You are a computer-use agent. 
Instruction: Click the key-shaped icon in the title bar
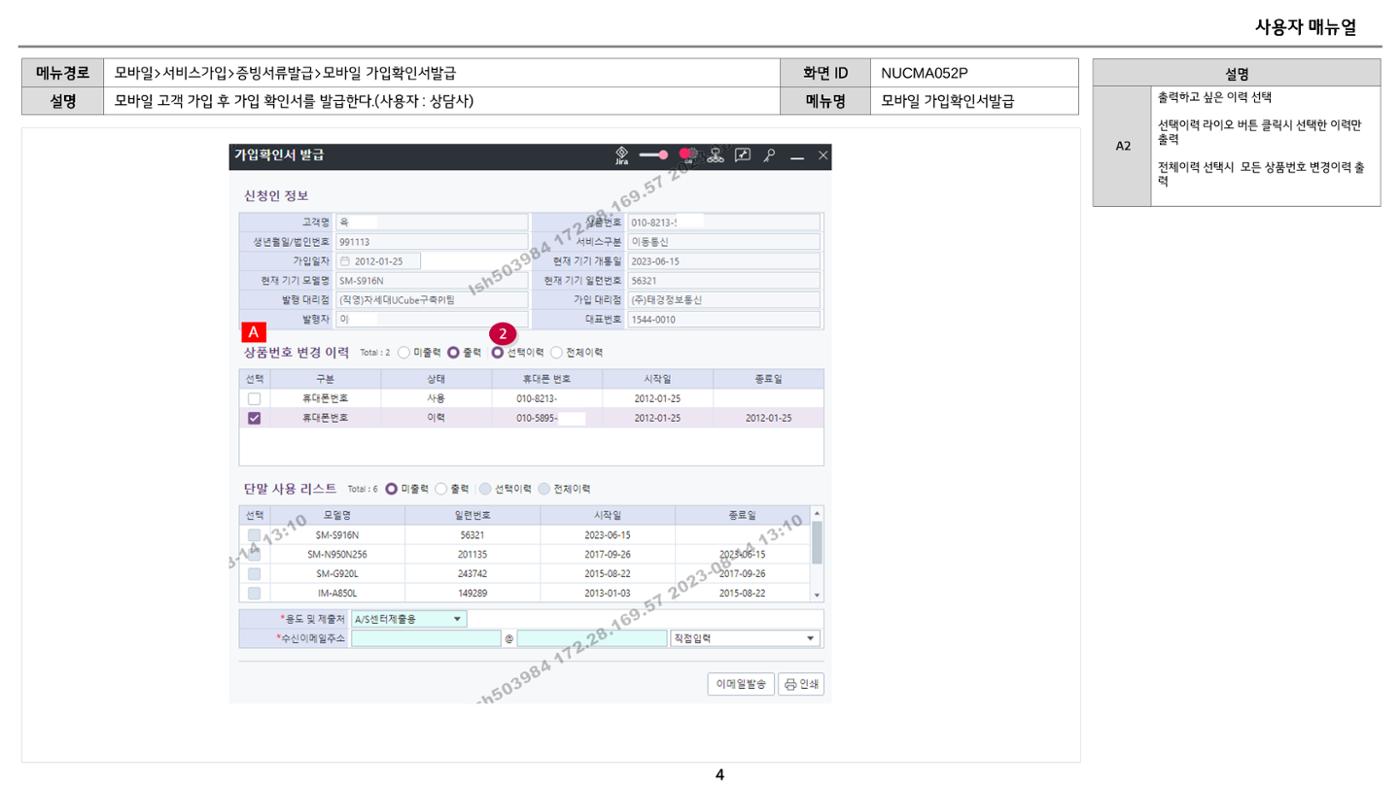(769, 156)
